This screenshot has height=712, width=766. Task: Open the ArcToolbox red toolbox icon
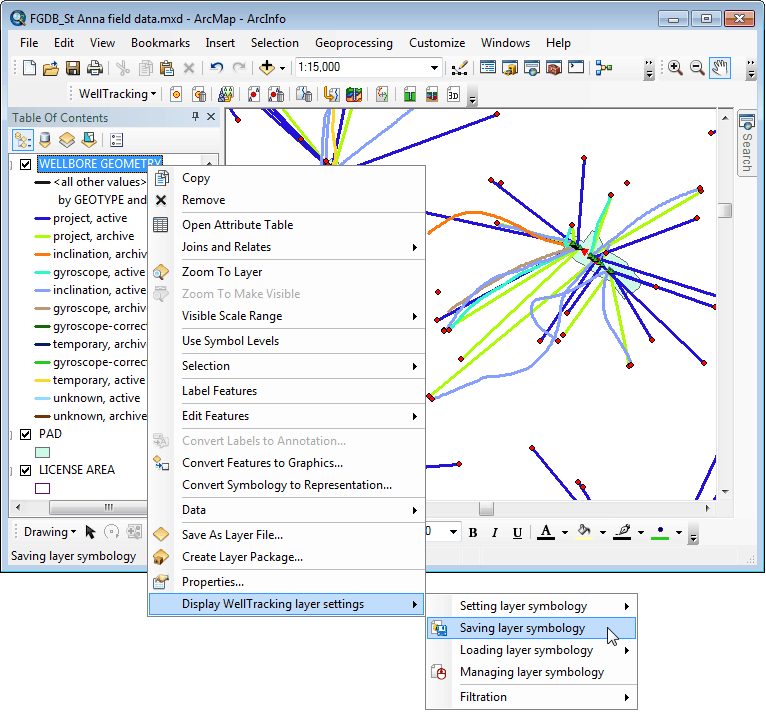pyautogui.click(x=554, y=68)
